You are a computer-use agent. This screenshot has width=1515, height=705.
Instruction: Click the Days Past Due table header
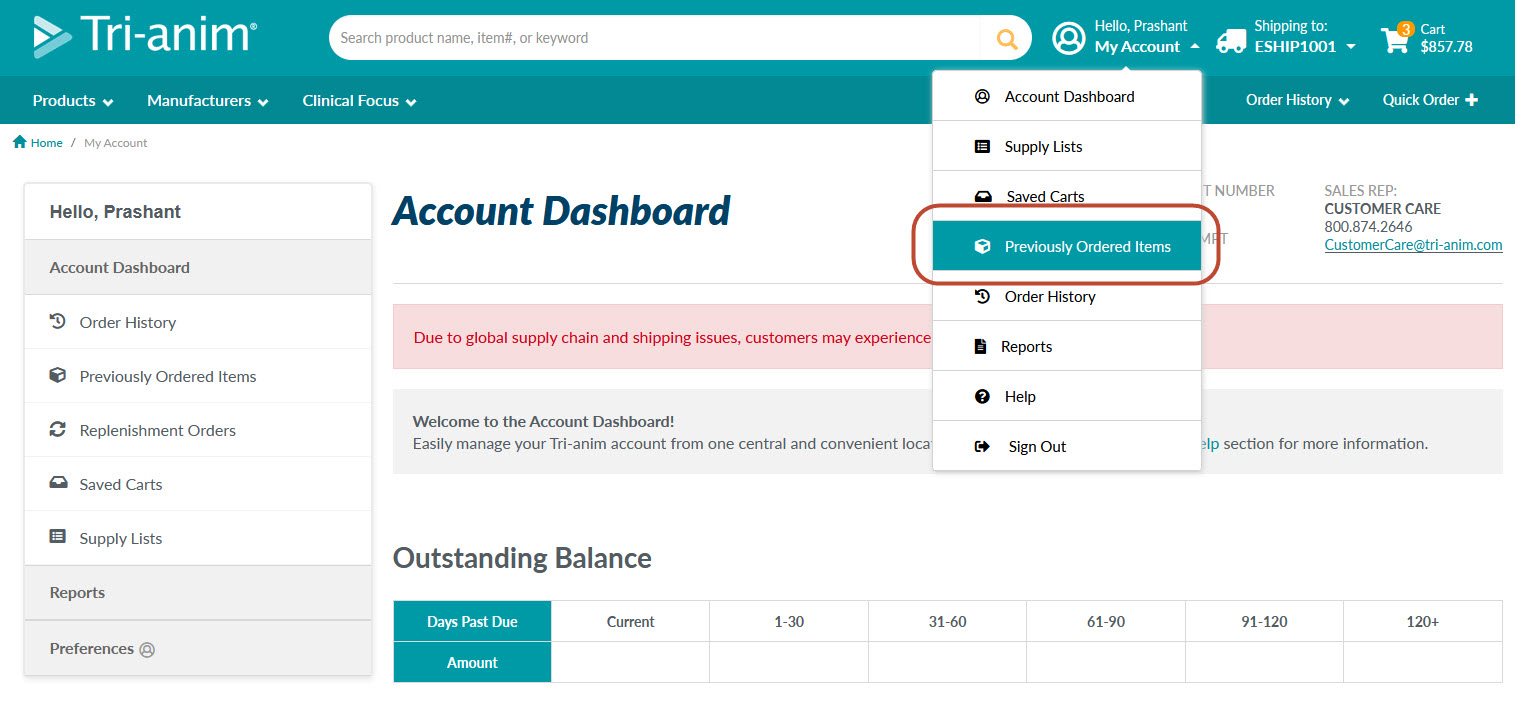(472, 621)
